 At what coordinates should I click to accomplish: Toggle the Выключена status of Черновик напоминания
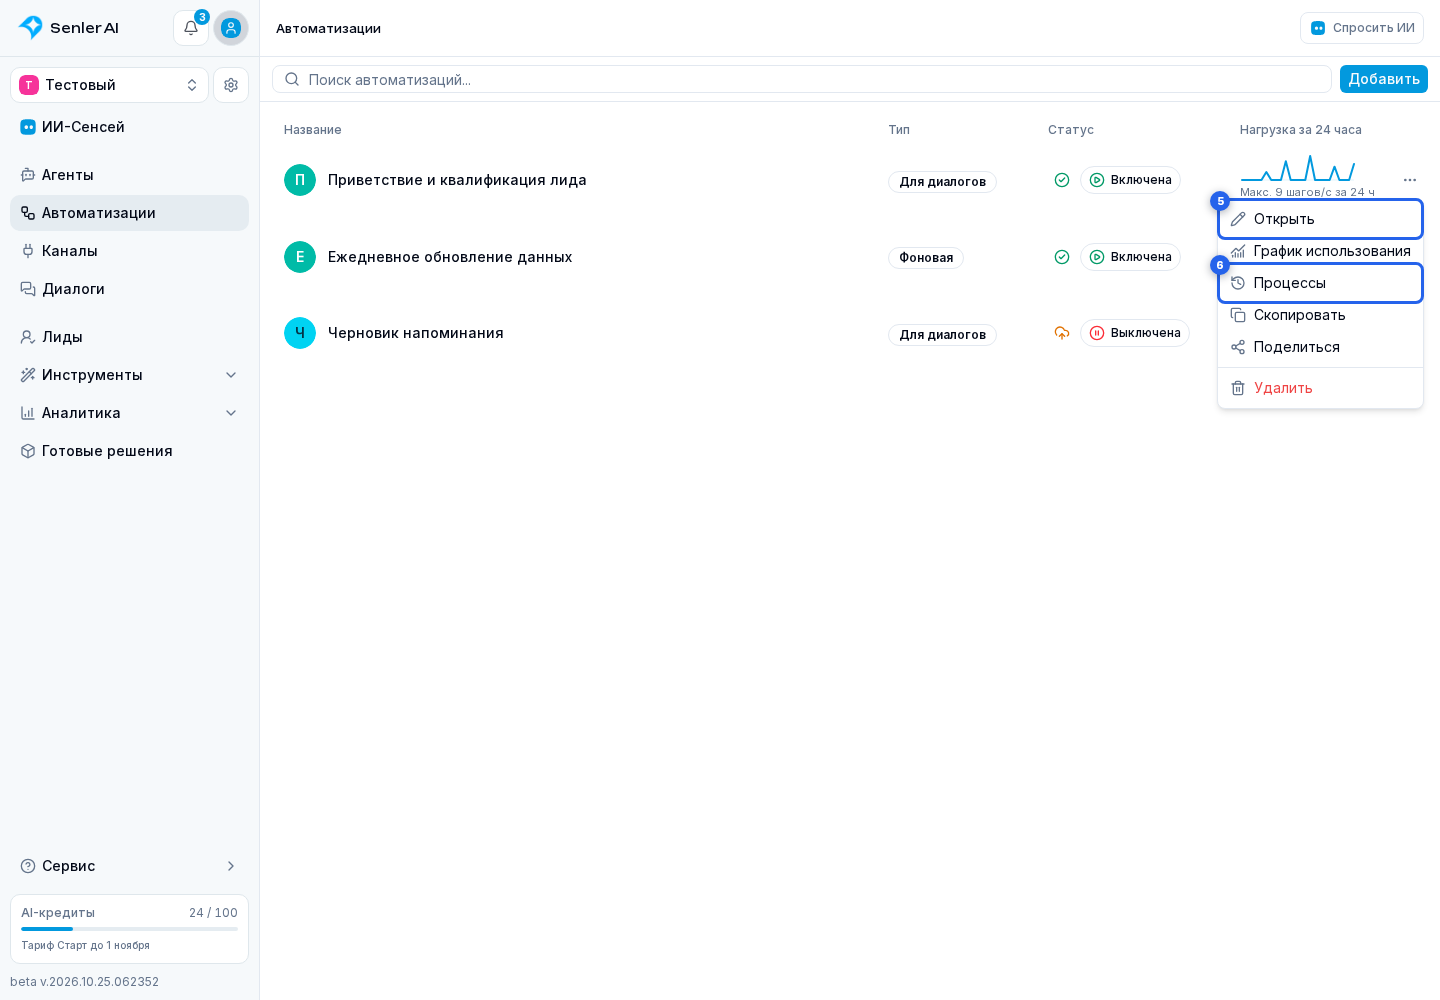pyautogui.click(x=1135, y=333)
